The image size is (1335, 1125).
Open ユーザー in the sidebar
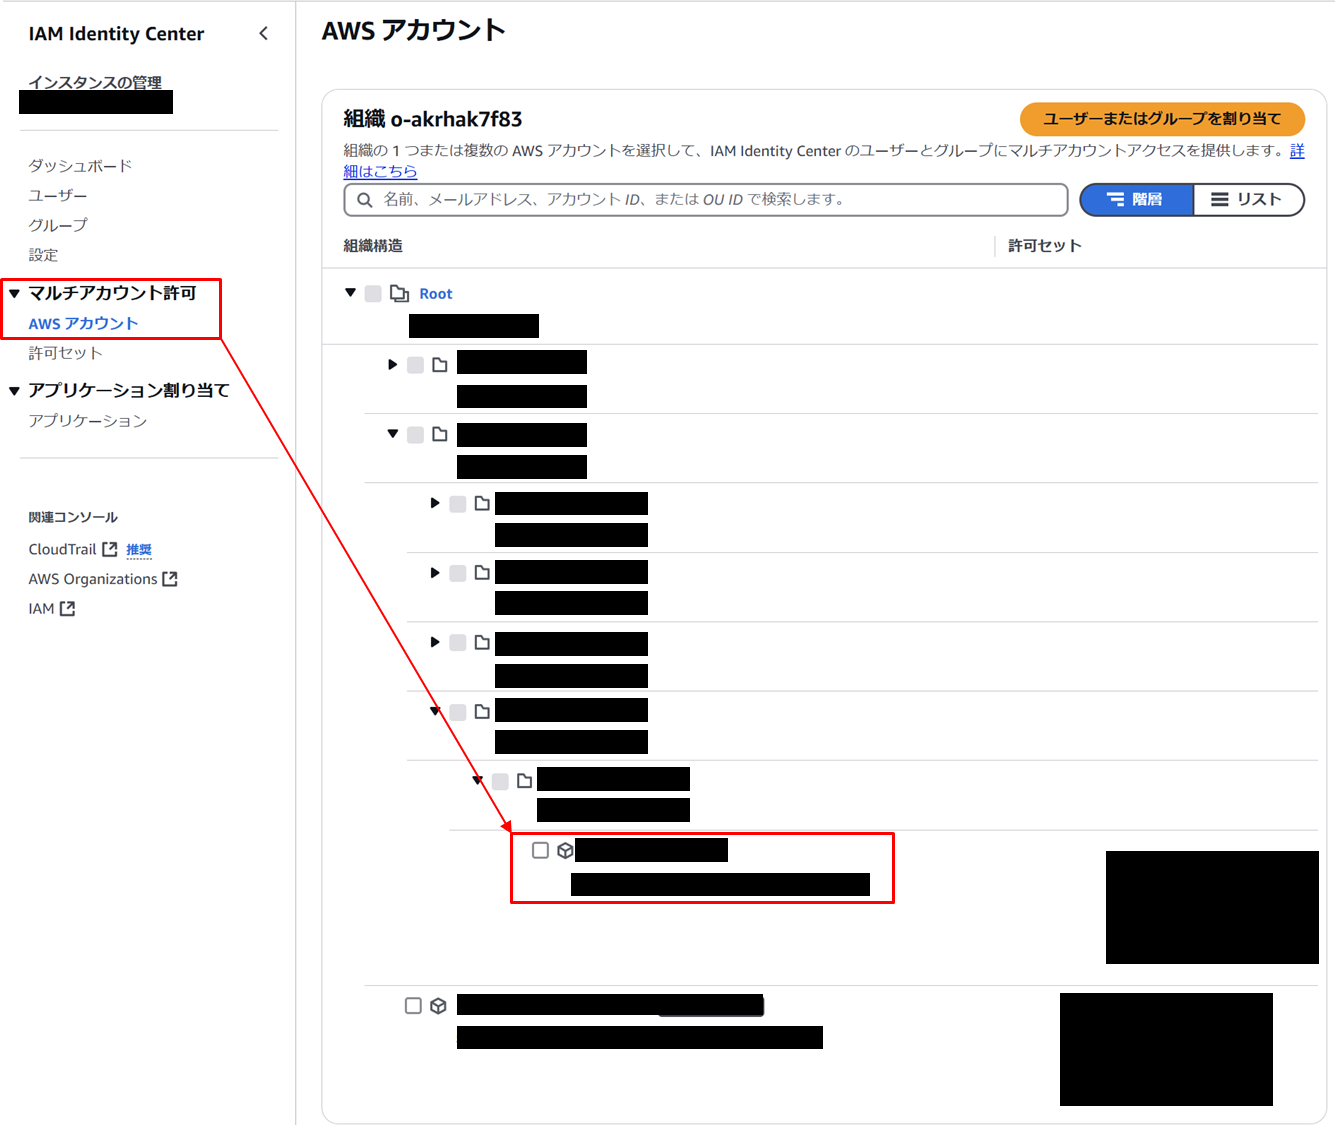point(58,196)
